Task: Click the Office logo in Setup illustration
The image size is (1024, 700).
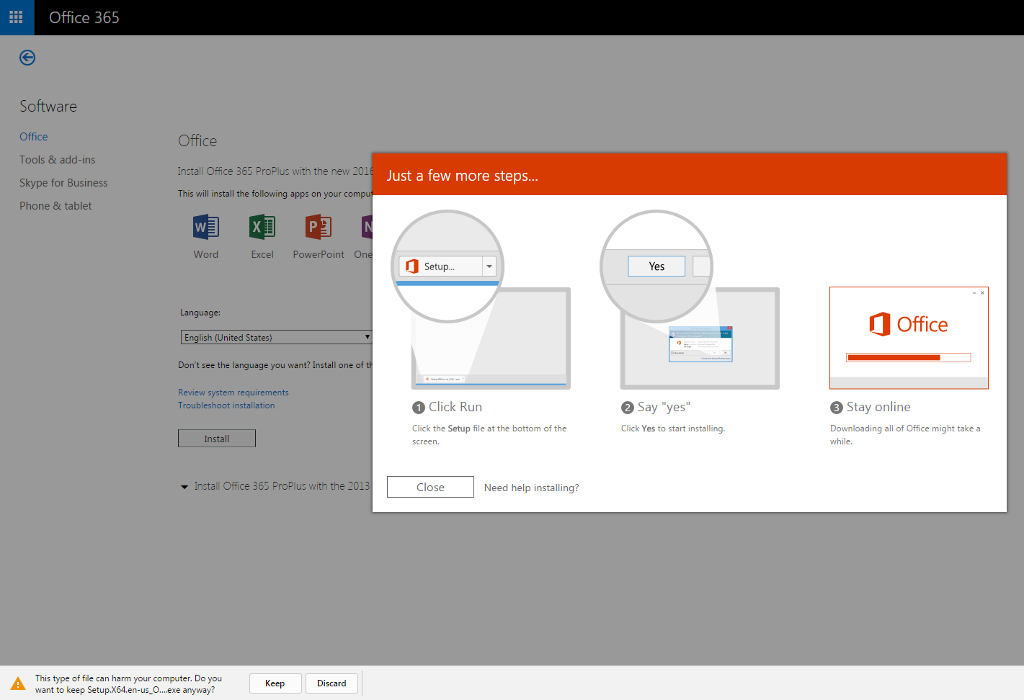Action: (412, 266)
